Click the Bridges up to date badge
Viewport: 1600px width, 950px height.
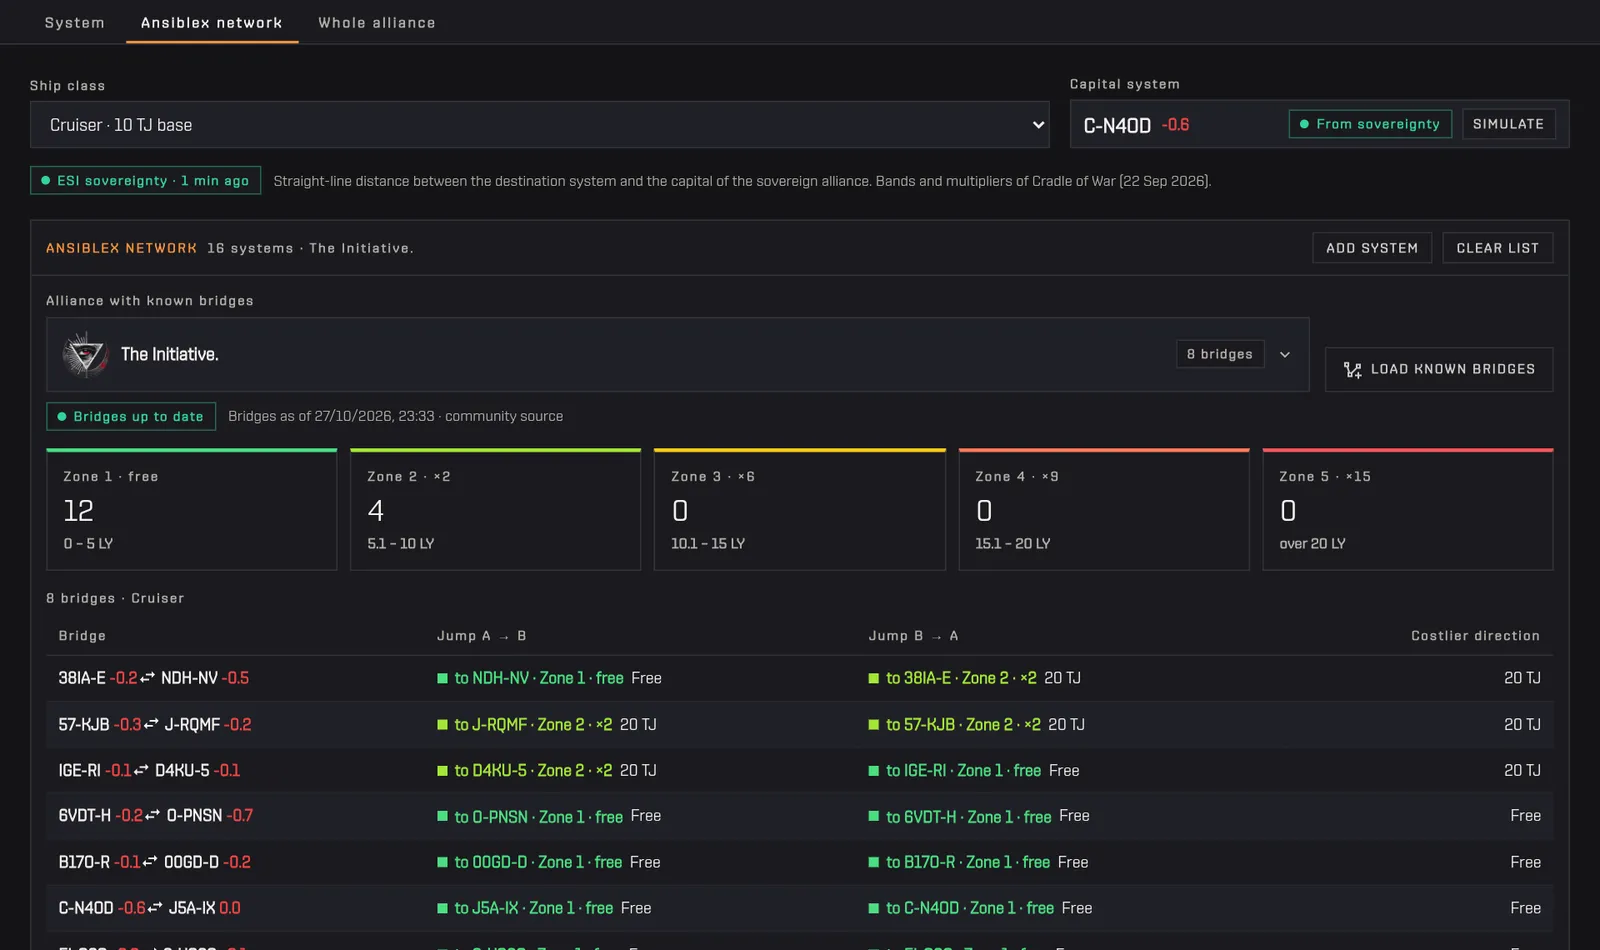click(131, 416)
